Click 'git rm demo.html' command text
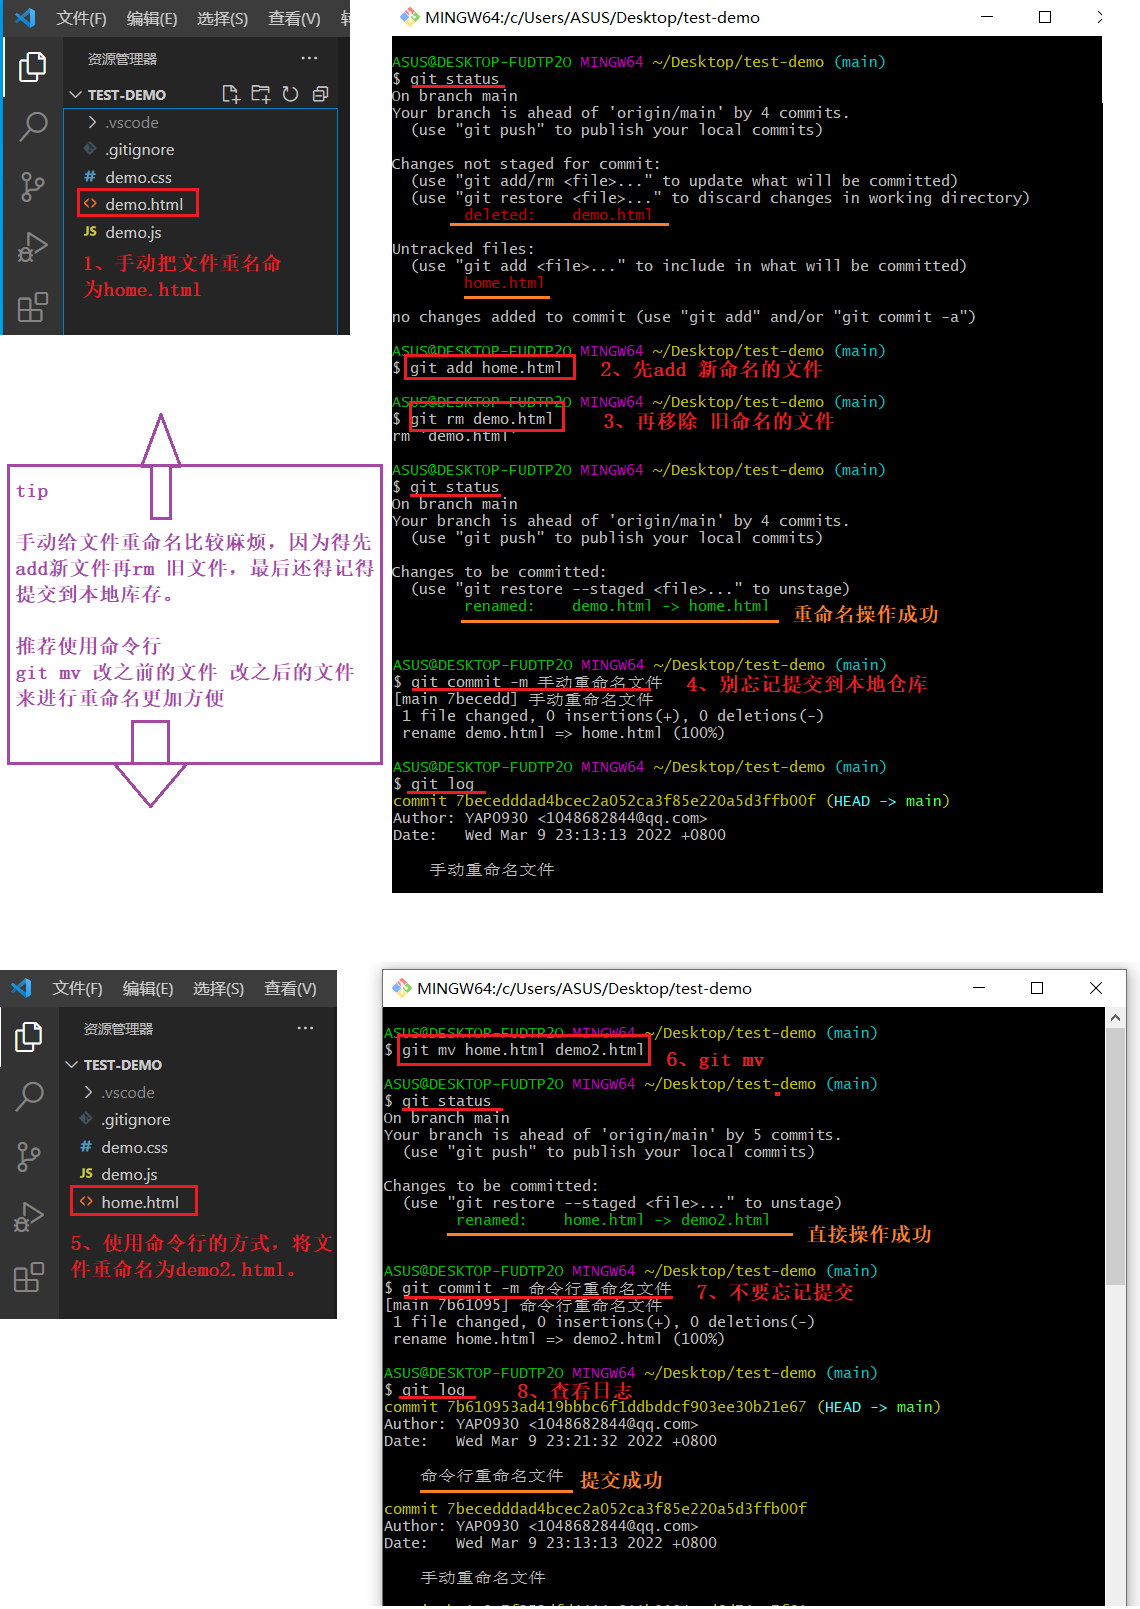The width and height of the screenshot is (1140, 1609). coord(481,419)
